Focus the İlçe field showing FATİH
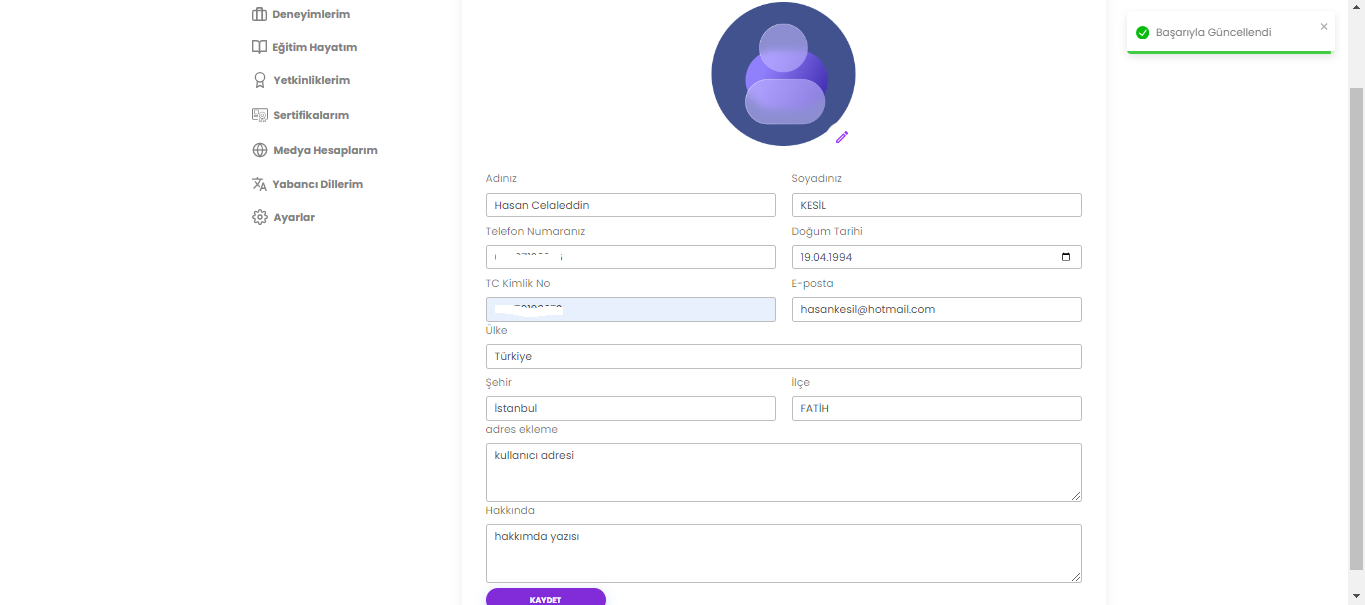The width and height of the screenshot is (1365, 605). [x=937, y=408]
